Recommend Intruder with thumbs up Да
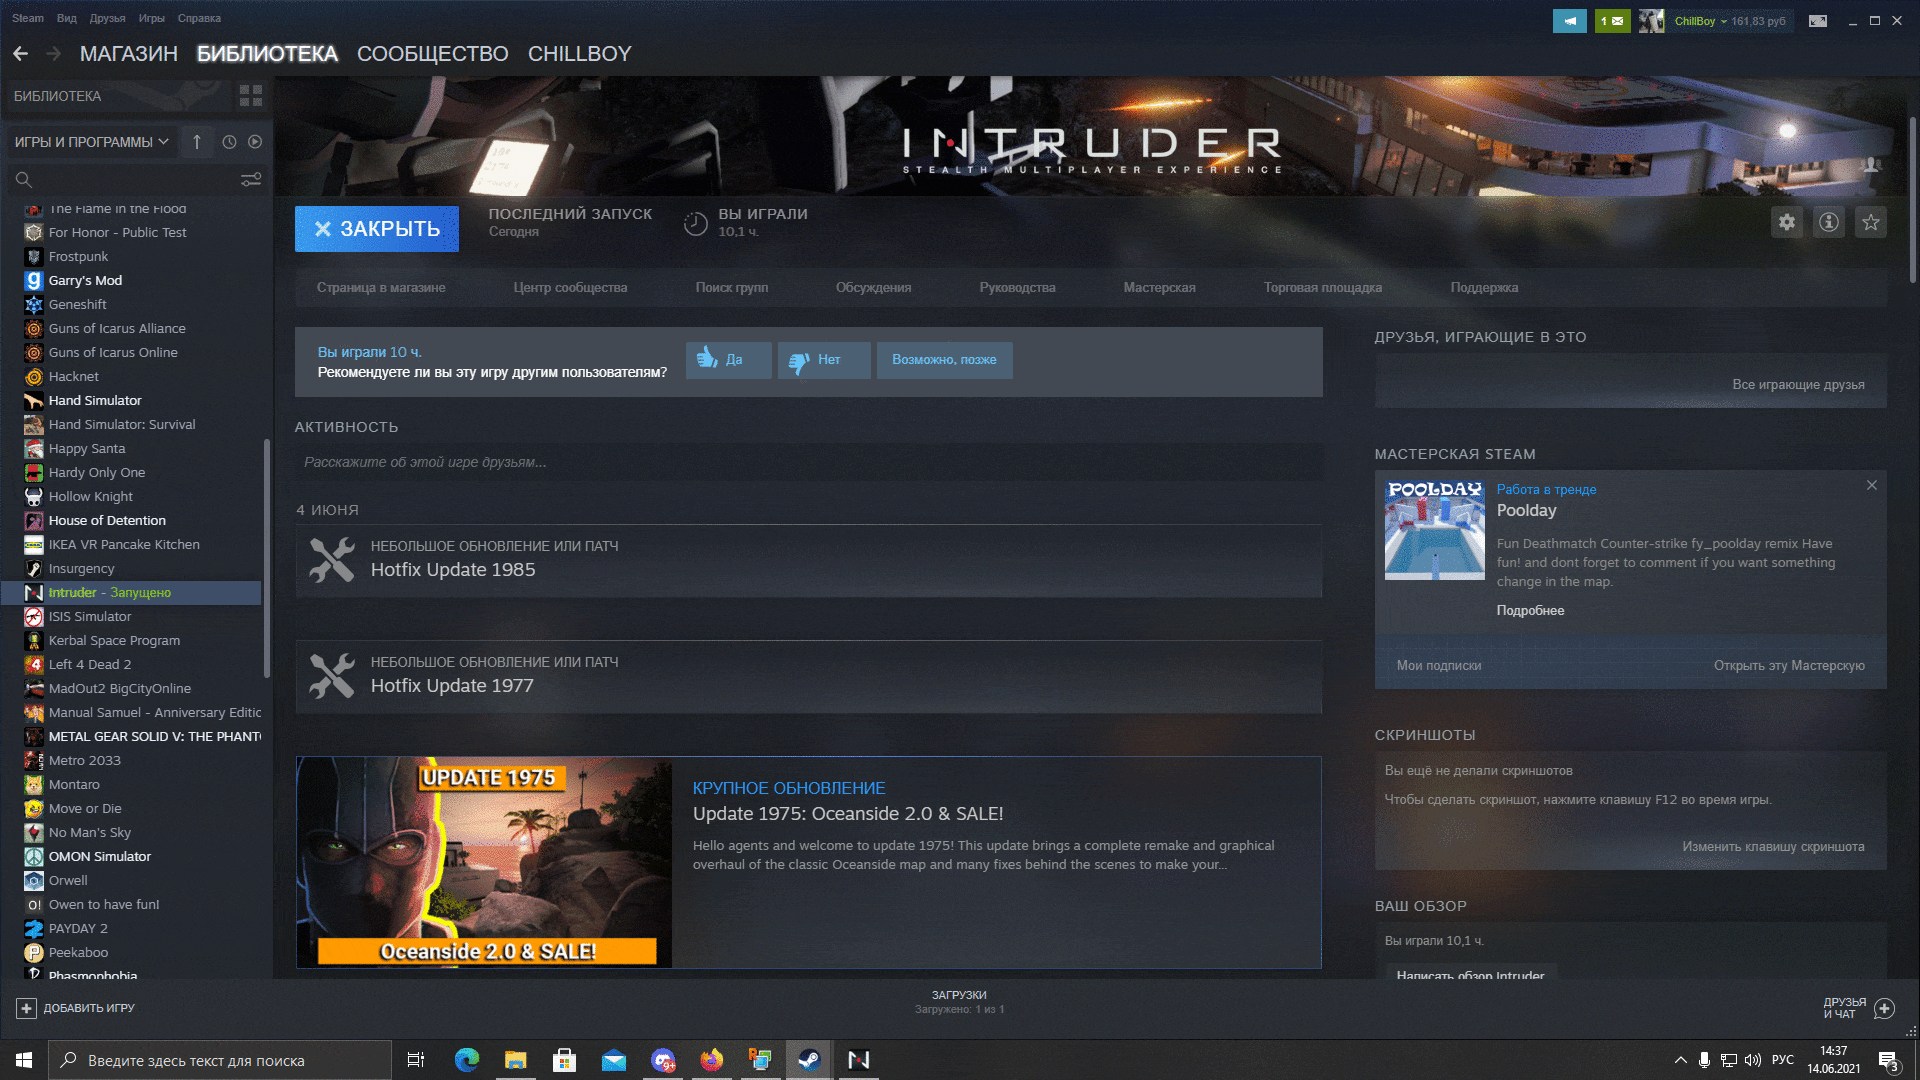The image size is (1920, 1080). pos(727,360)
